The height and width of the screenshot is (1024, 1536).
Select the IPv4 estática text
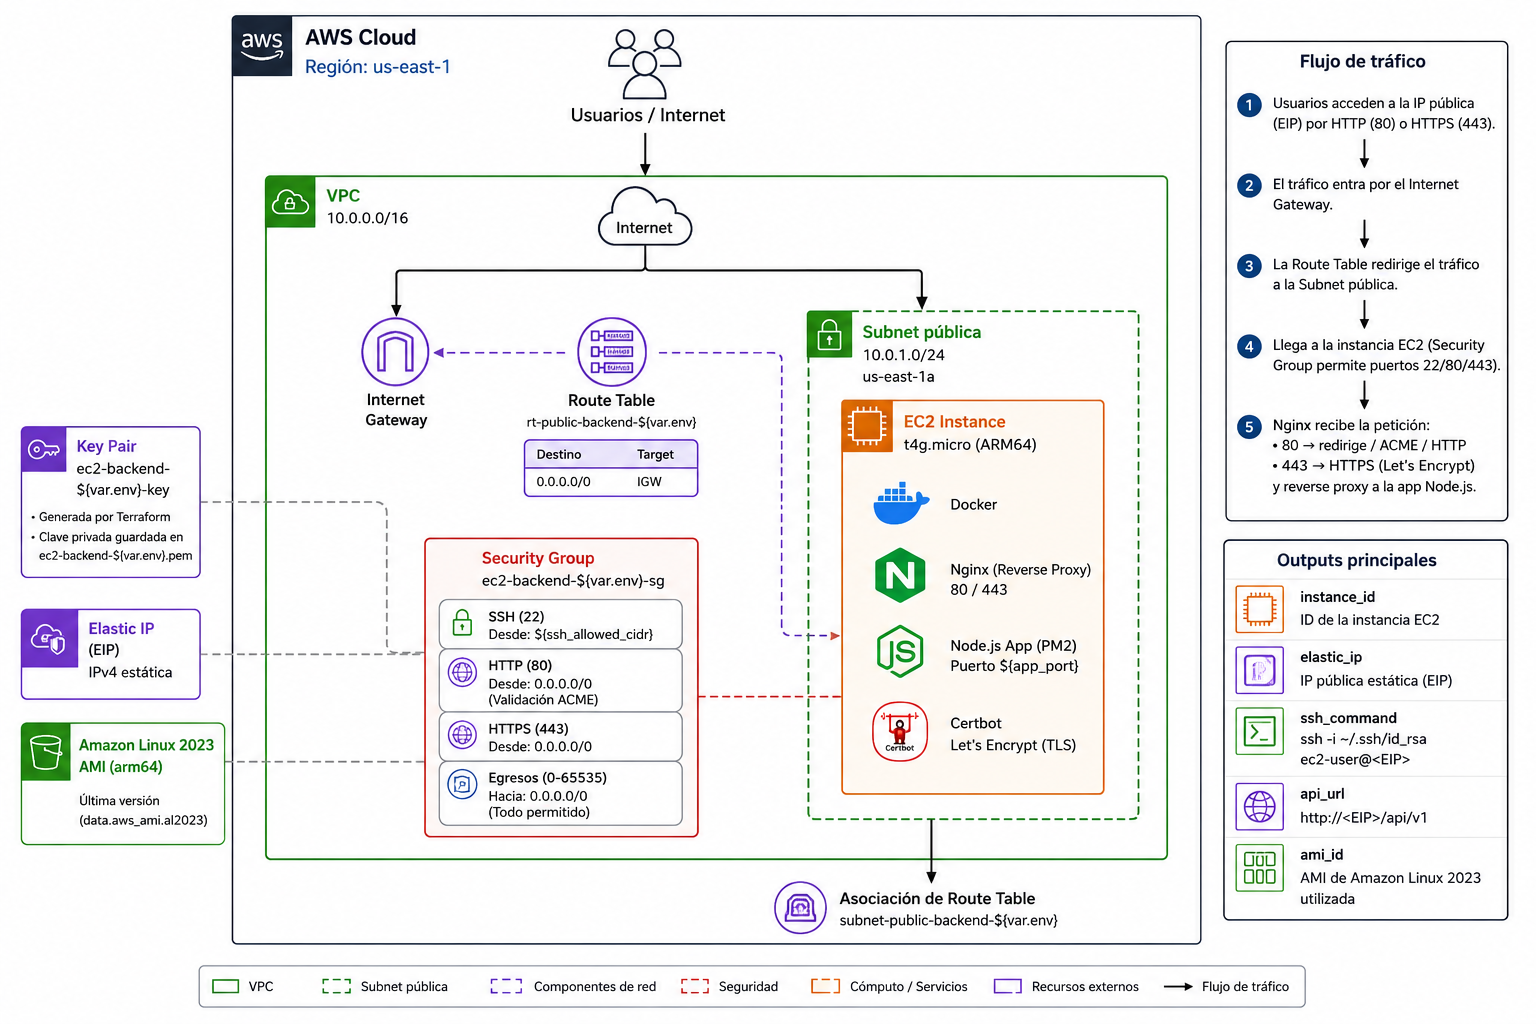coord(130,672)
